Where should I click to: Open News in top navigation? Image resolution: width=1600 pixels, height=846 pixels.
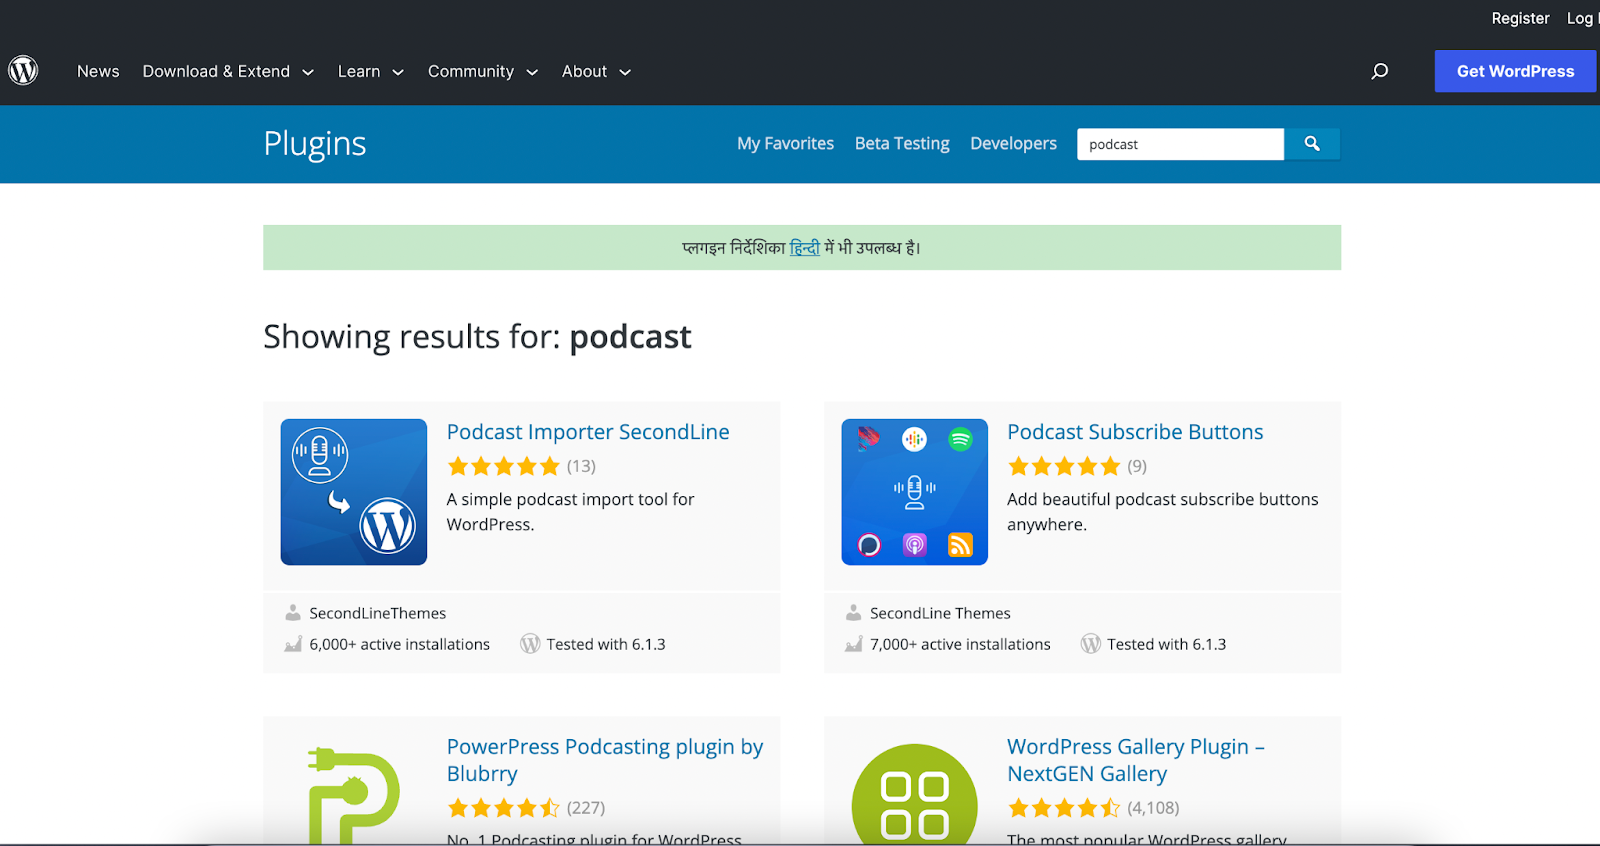(98, 72)
